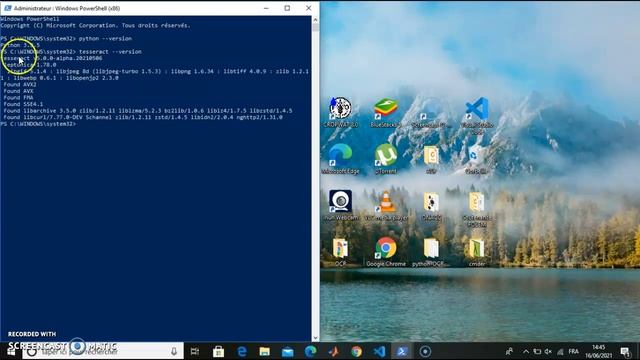The height and width of the screenshot is (360, 640).
Task: Expand the hidden system tray icons chevron
Action: click(526, 351)
